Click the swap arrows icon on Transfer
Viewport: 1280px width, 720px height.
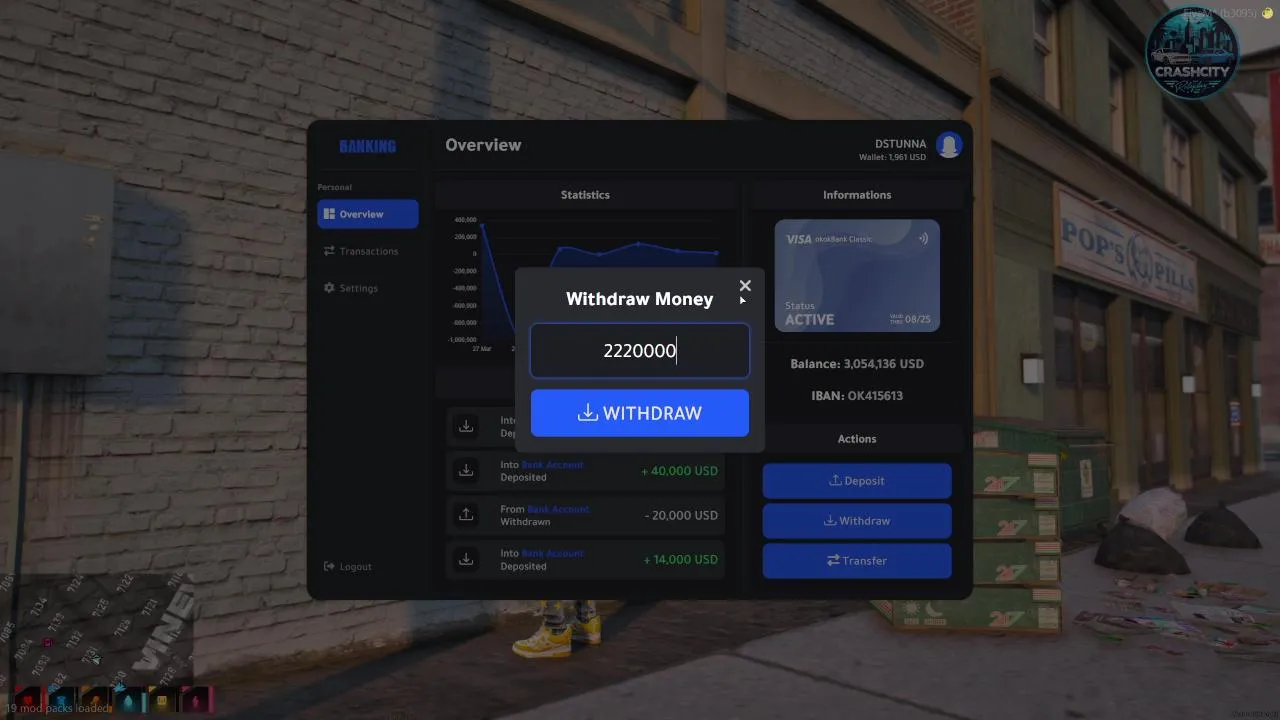tap(833, 560)
